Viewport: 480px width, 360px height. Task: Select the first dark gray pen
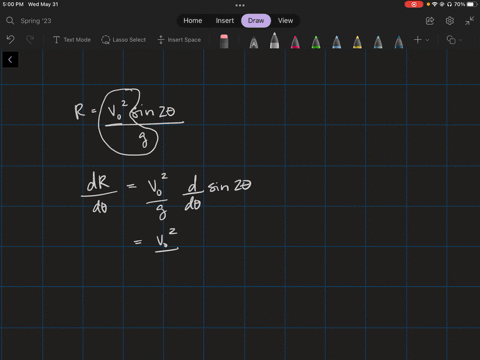(254, 42)
